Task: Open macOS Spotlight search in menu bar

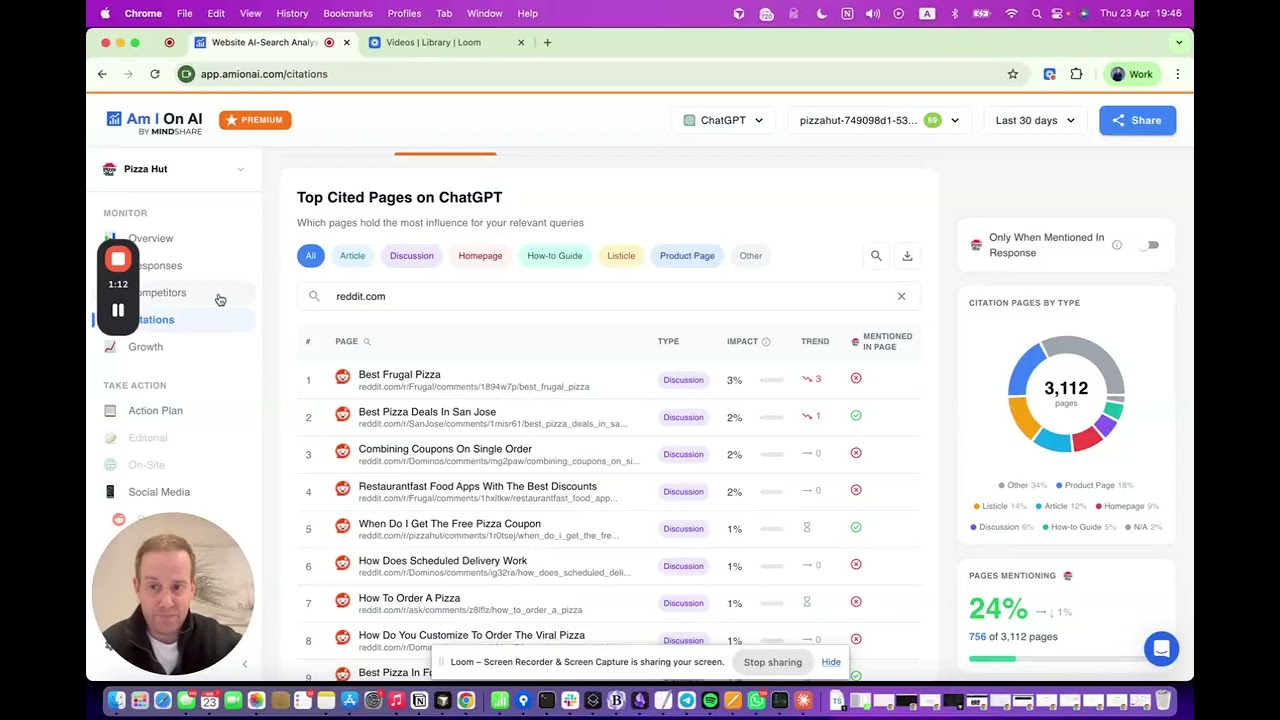Action: 1036,14
